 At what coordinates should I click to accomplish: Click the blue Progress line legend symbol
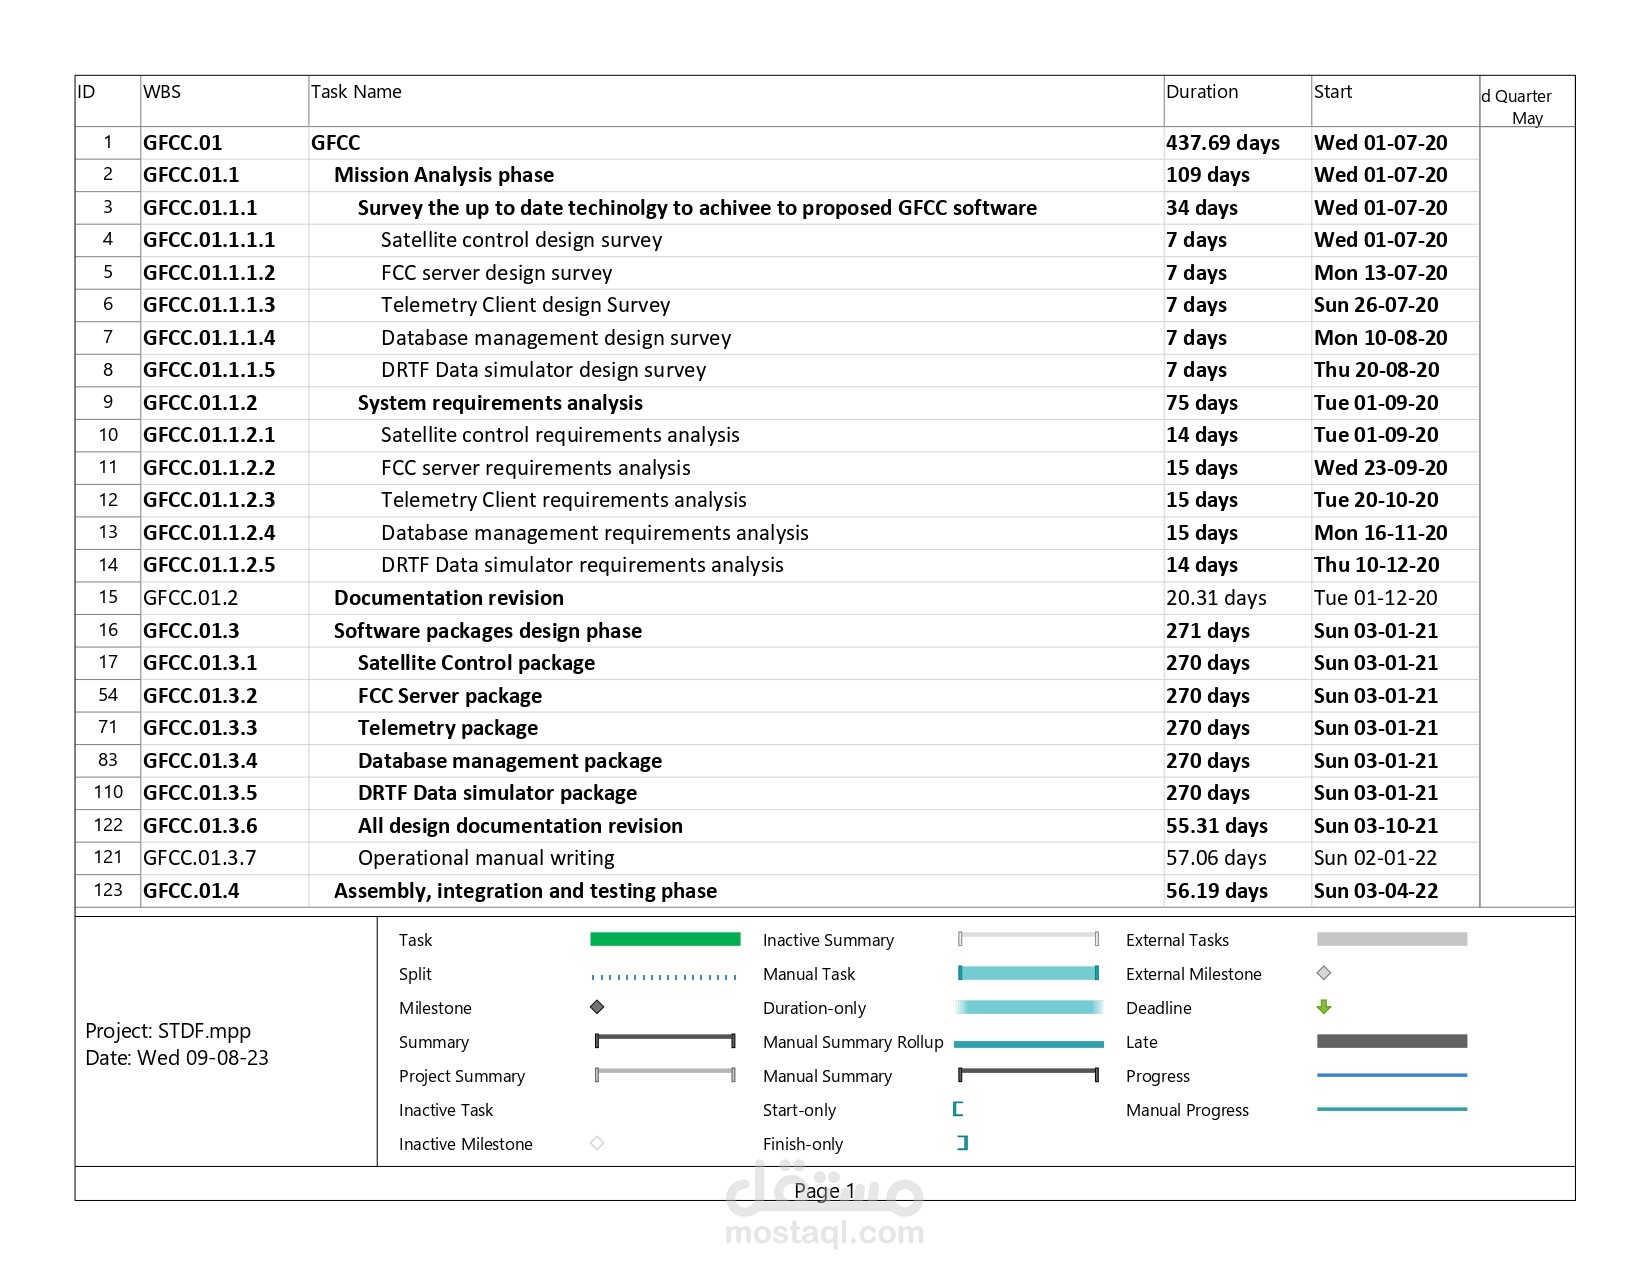point(1392,1076)
